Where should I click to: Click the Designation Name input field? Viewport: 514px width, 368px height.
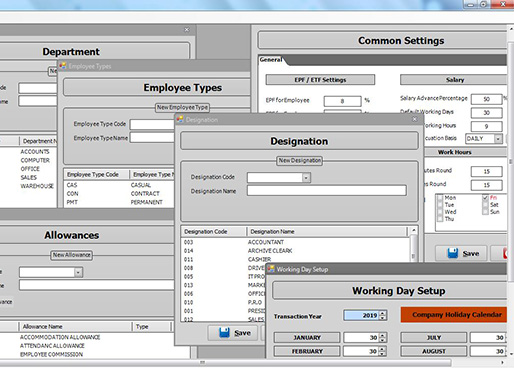(327, 191)
